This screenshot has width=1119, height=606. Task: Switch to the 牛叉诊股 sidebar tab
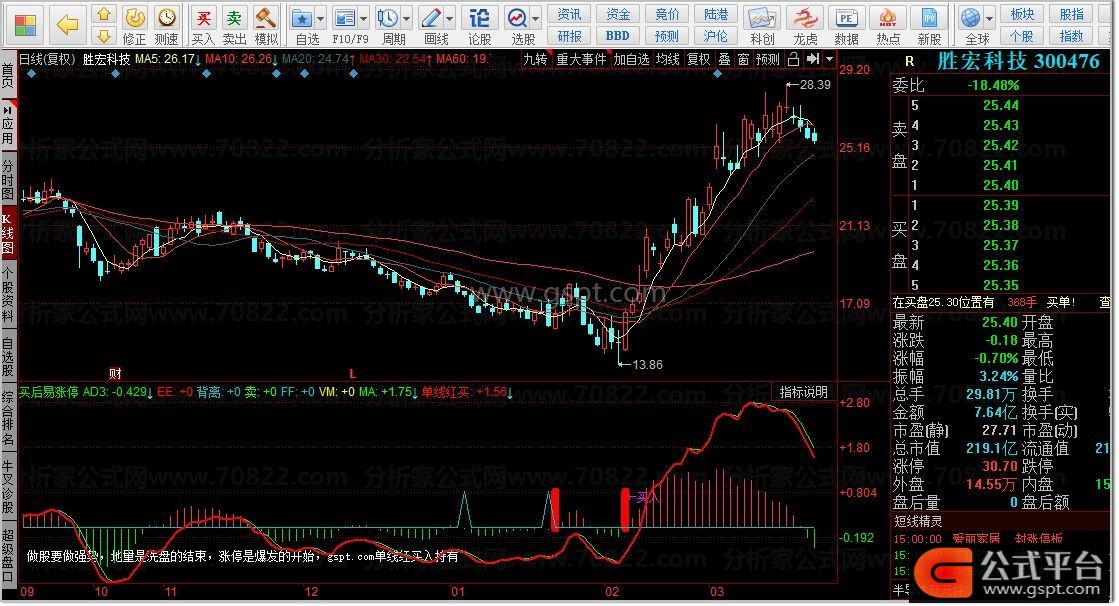(x=8, y=487)
